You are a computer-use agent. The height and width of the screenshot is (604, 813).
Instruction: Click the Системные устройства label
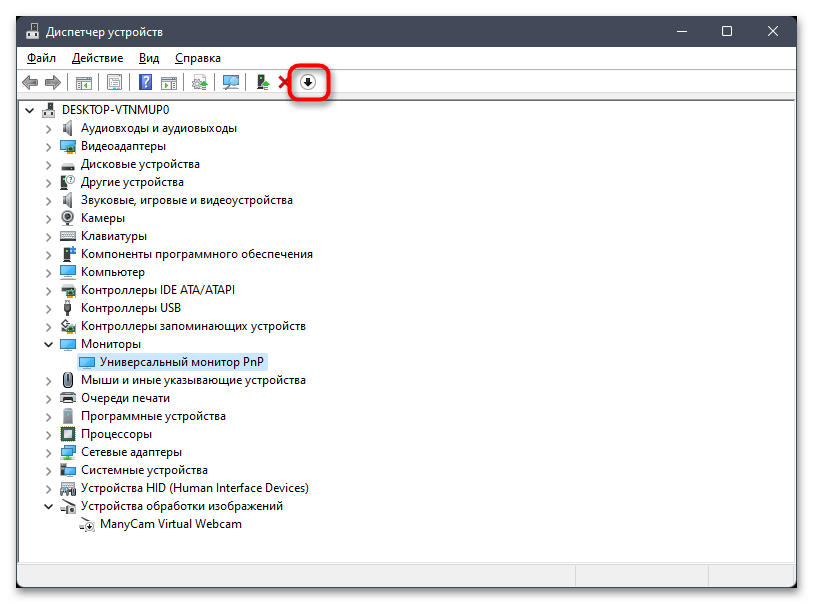144,470
